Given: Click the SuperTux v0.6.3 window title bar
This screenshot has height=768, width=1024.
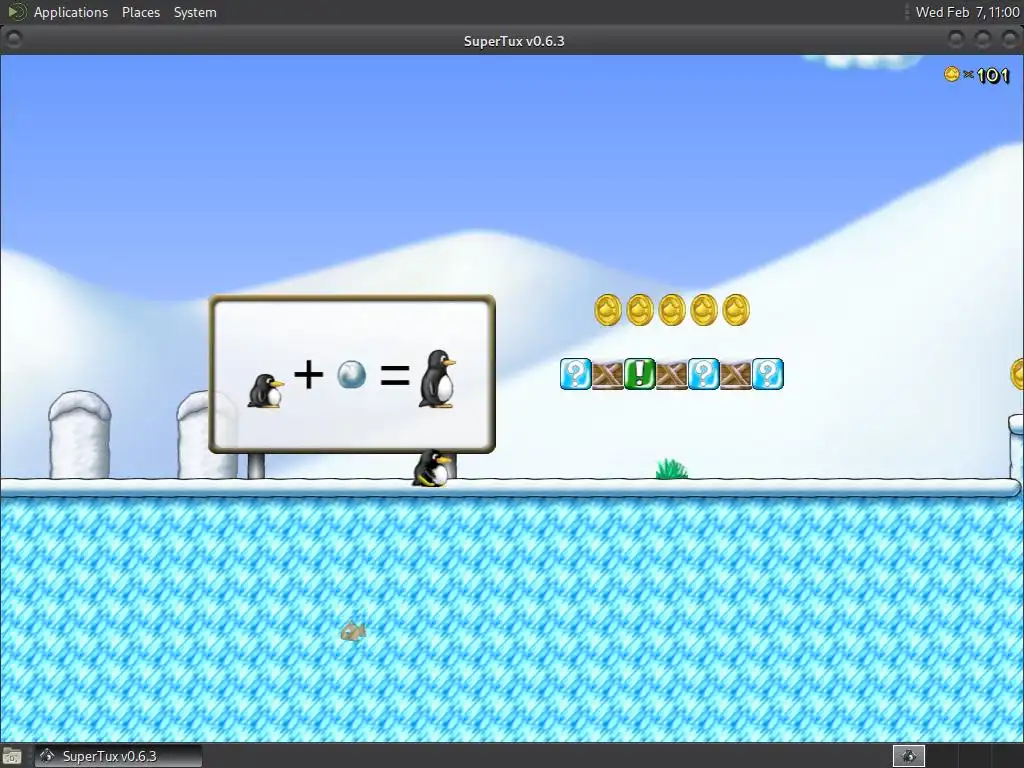Looking at the screenshot, I should click(x=513, y=40).
